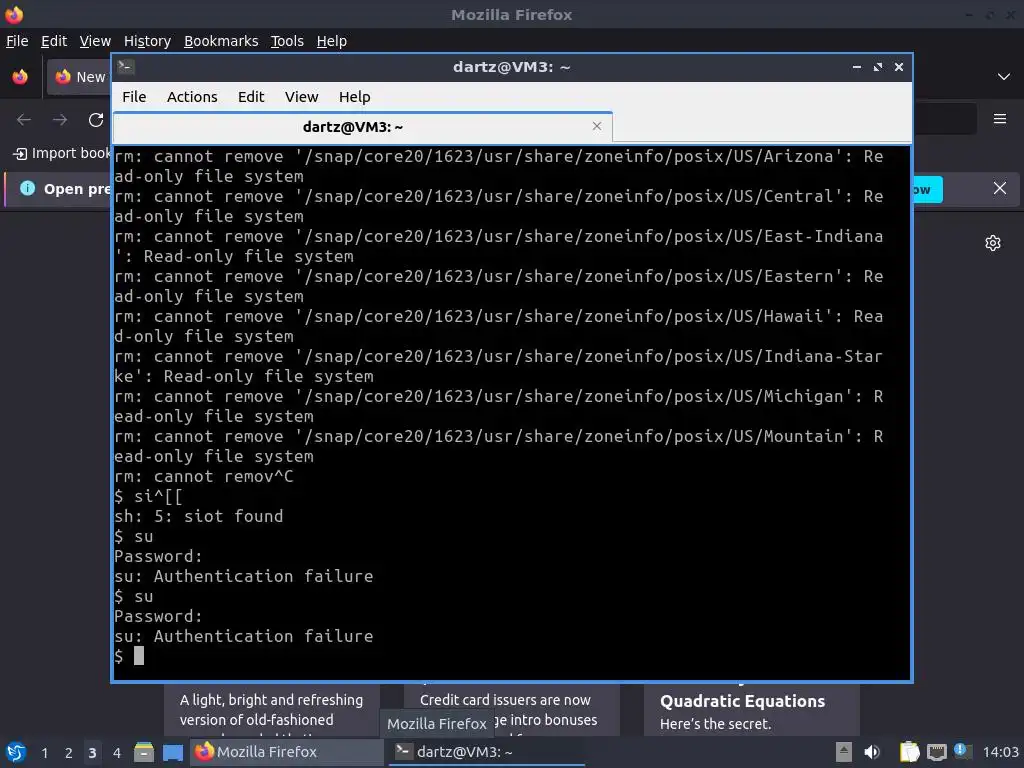Expand Firefox list all tabs chevron
Viewport: 1024px width, 768px height.
tap(1004, 77)
